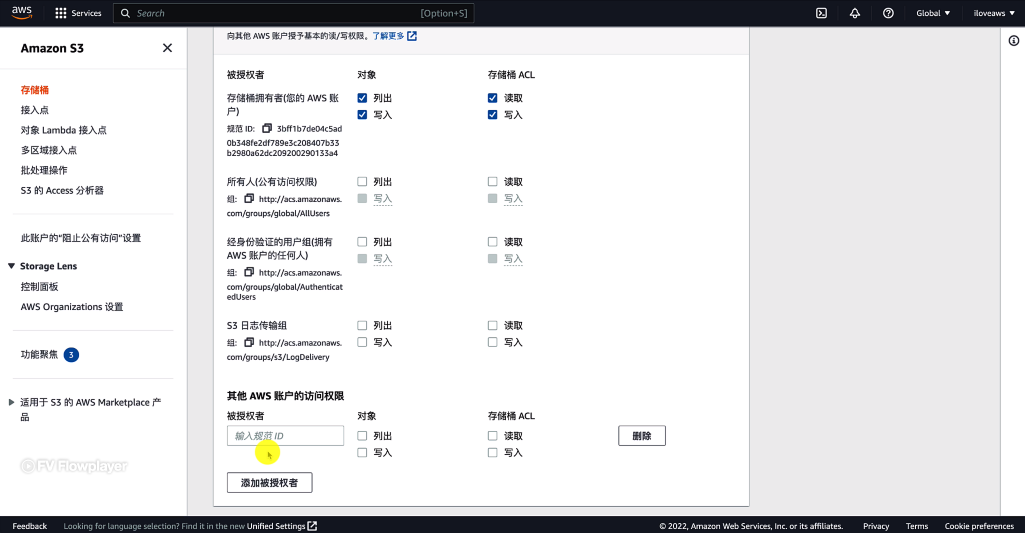Open external link icon beside 了解更多
The image size is (1025, 533).
click(x=412, y=36)
